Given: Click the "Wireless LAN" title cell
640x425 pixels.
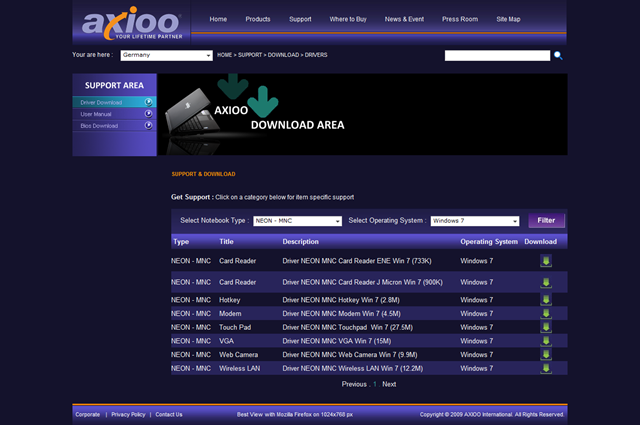Looking at the screenshot, I should pyautogui.click(x=240, y=368).
